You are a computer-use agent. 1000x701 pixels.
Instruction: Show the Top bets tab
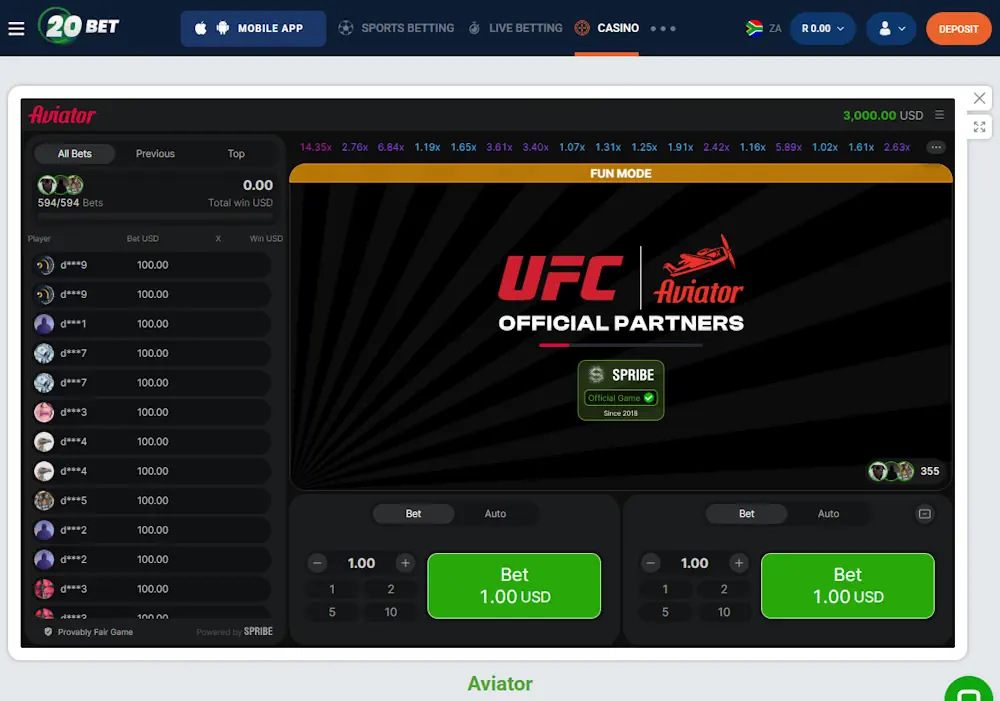pyautogui.click(x=236, y=154)
